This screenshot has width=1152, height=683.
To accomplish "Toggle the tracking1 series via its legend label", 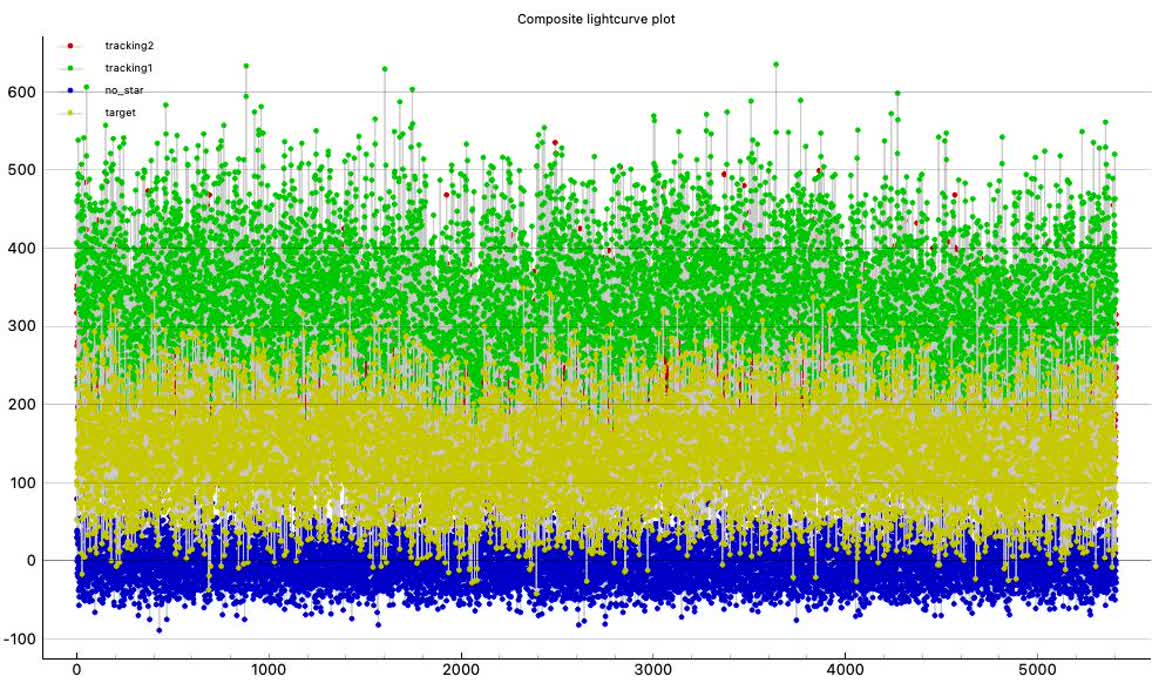I will pyautogui.click(x=128, y=68).
